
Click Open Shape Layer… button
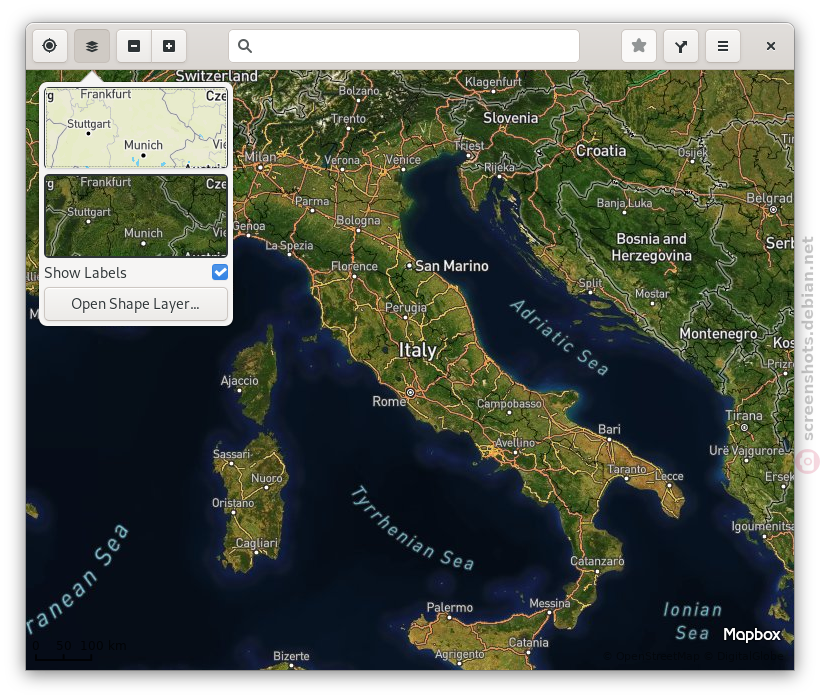(x=136, y=304)
